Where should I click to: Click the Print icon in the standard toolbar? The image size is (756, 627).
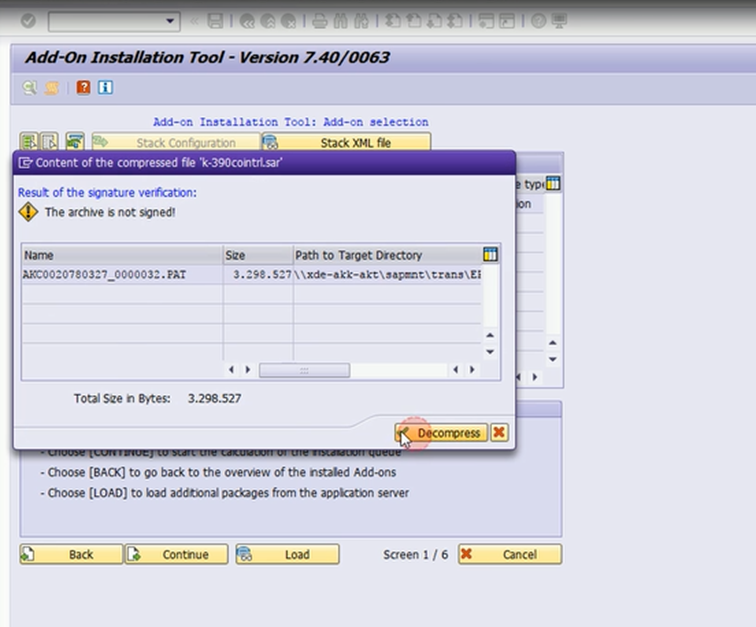coord(320,20)
